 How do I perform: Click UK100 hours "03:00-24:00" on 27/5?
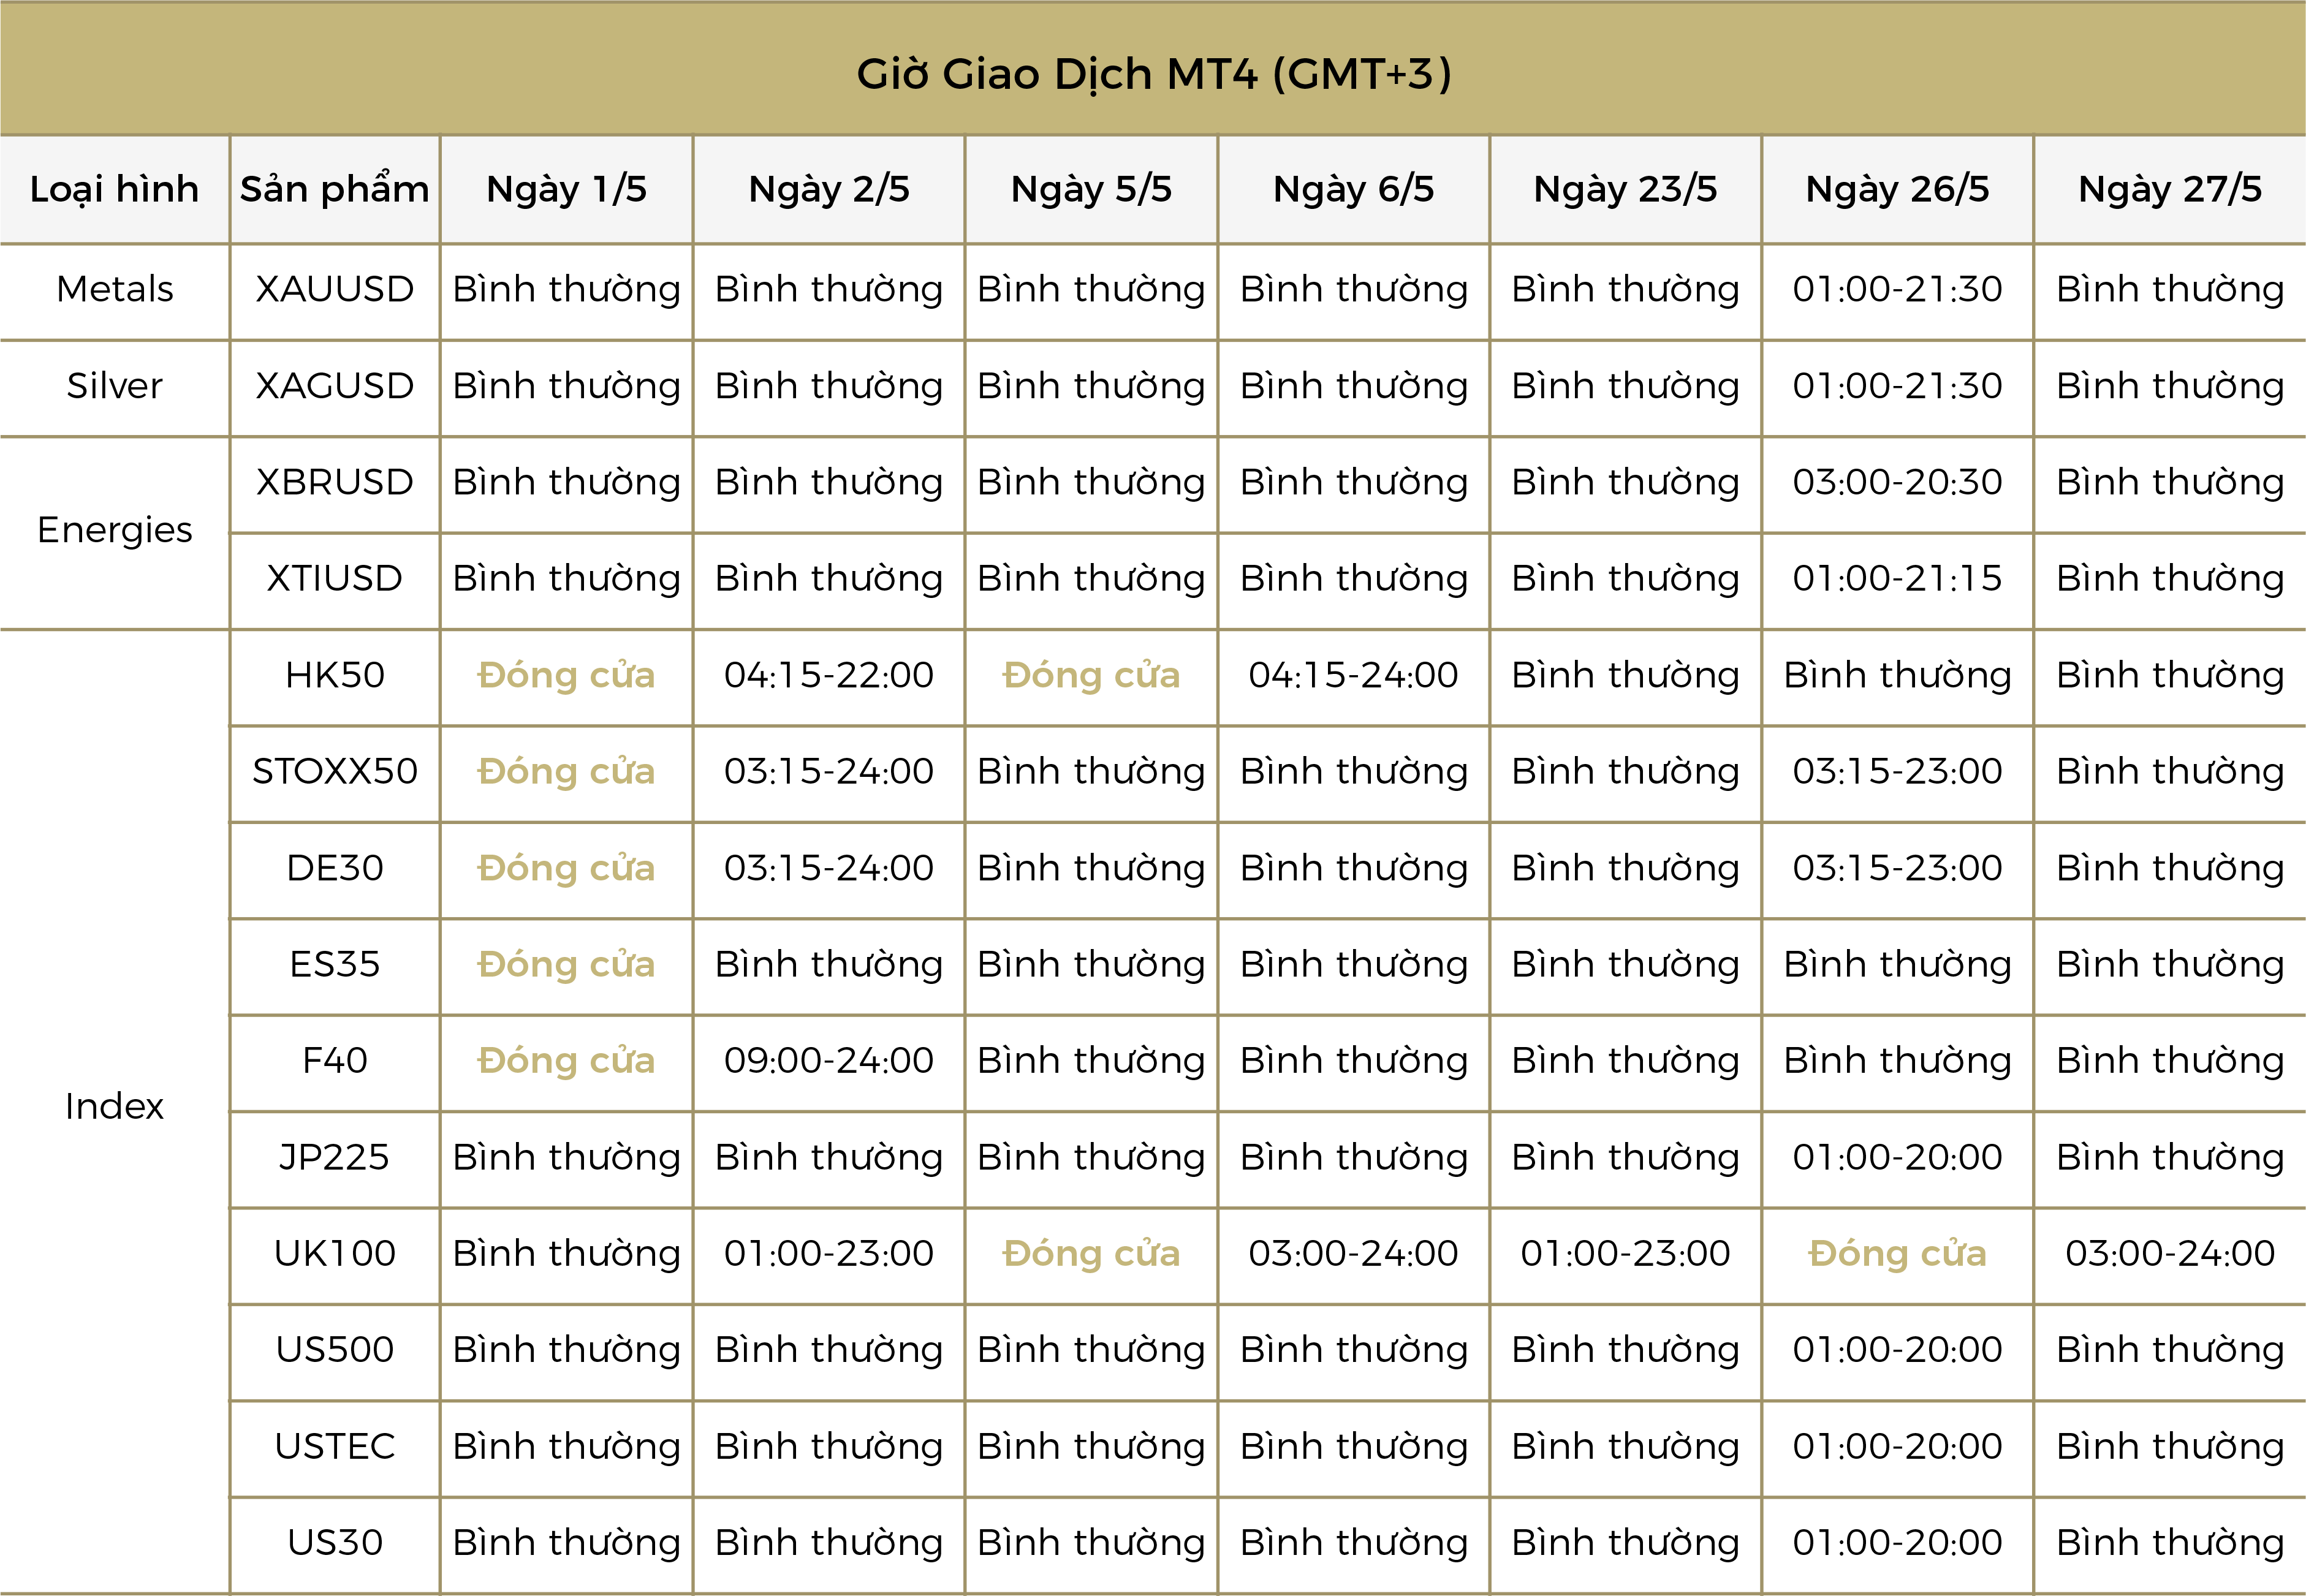tap(2170, 1253)
